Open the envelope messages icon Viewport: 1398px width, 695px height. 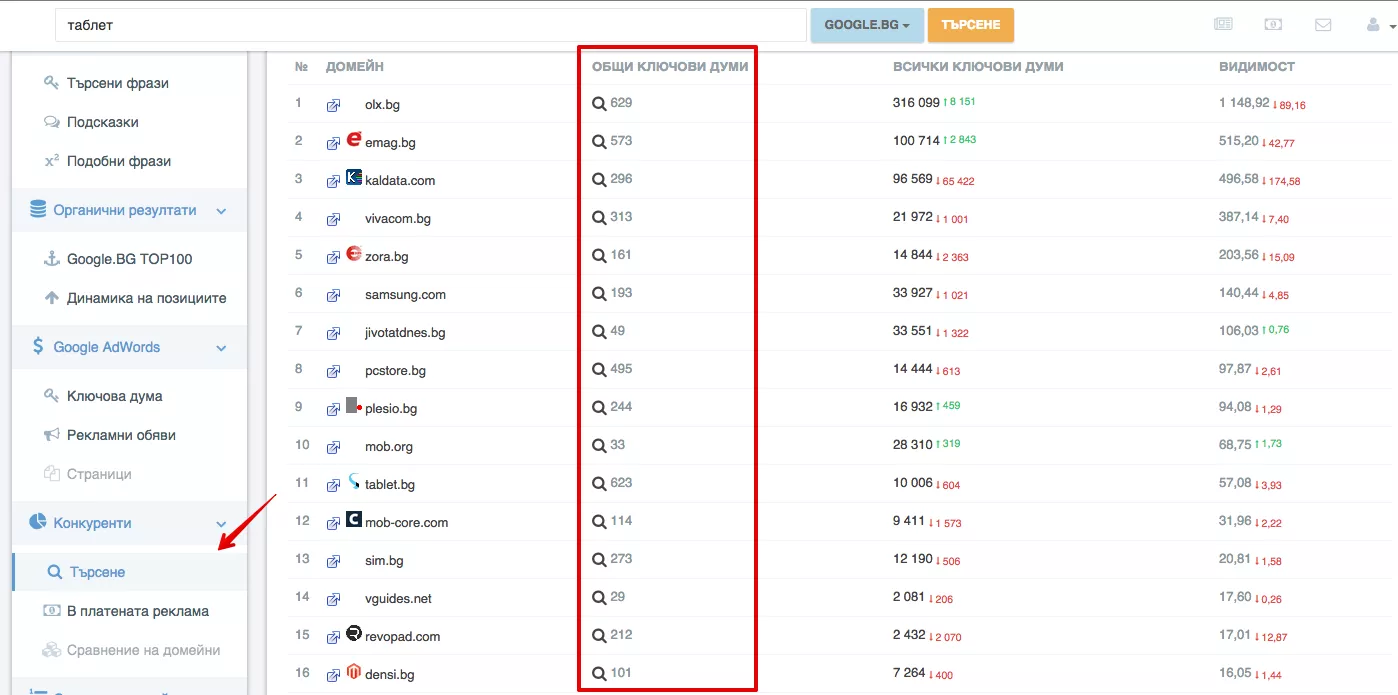click(x=1323, y=25)
